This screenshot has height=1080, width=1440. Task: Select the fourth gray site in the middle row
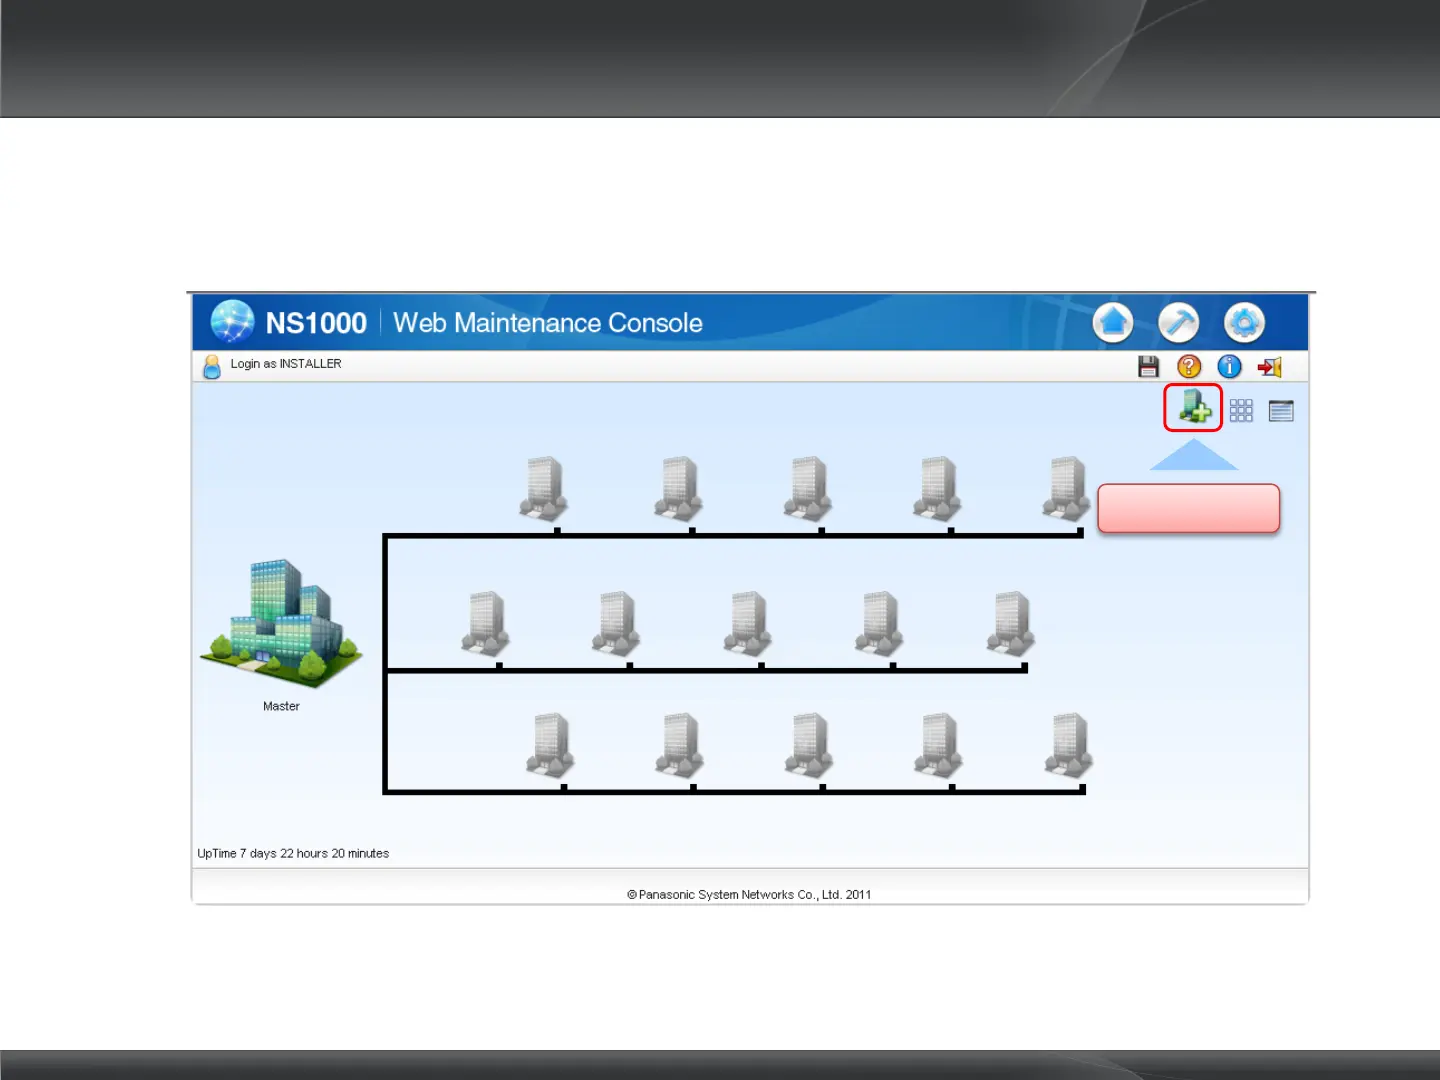[880, 624]
